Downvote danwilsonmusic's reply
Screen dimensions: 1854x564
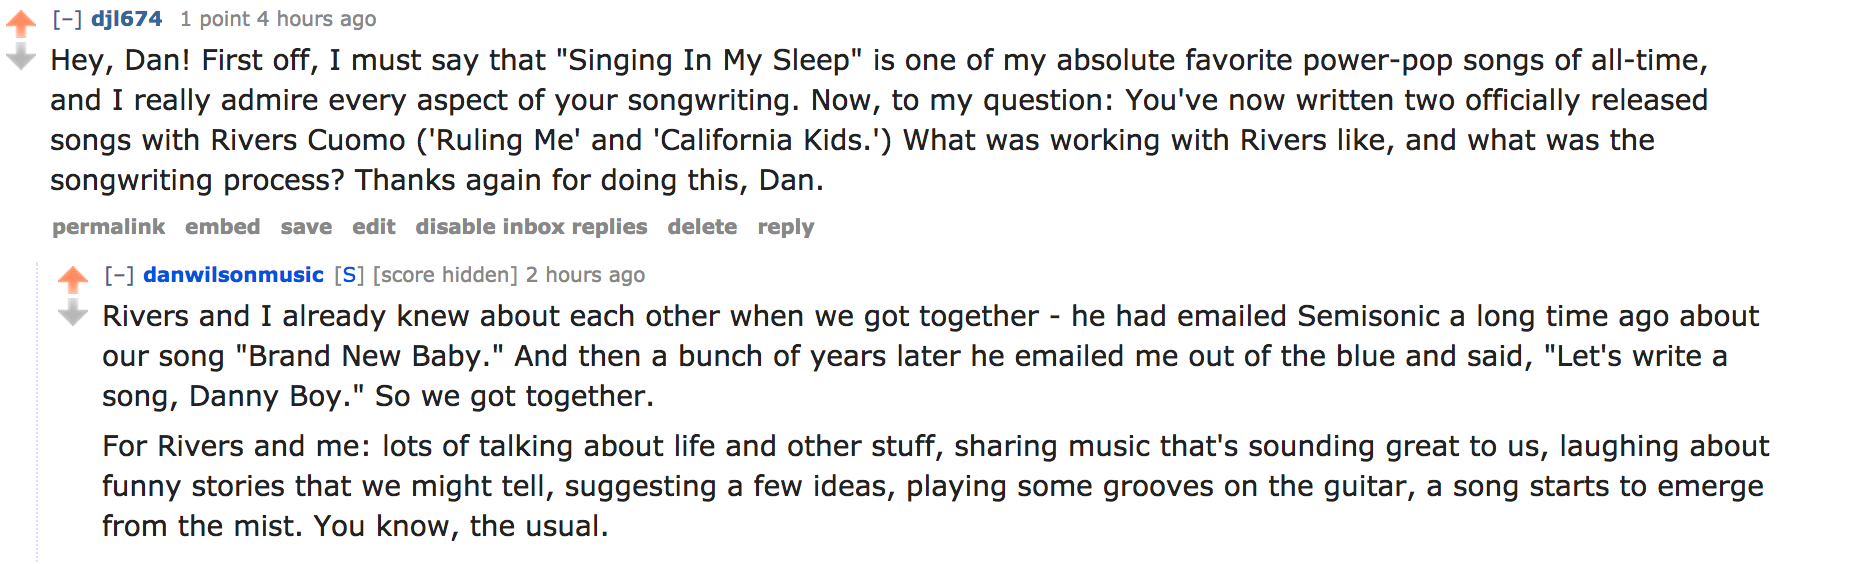pyautogui.click(x=73, y=313)
